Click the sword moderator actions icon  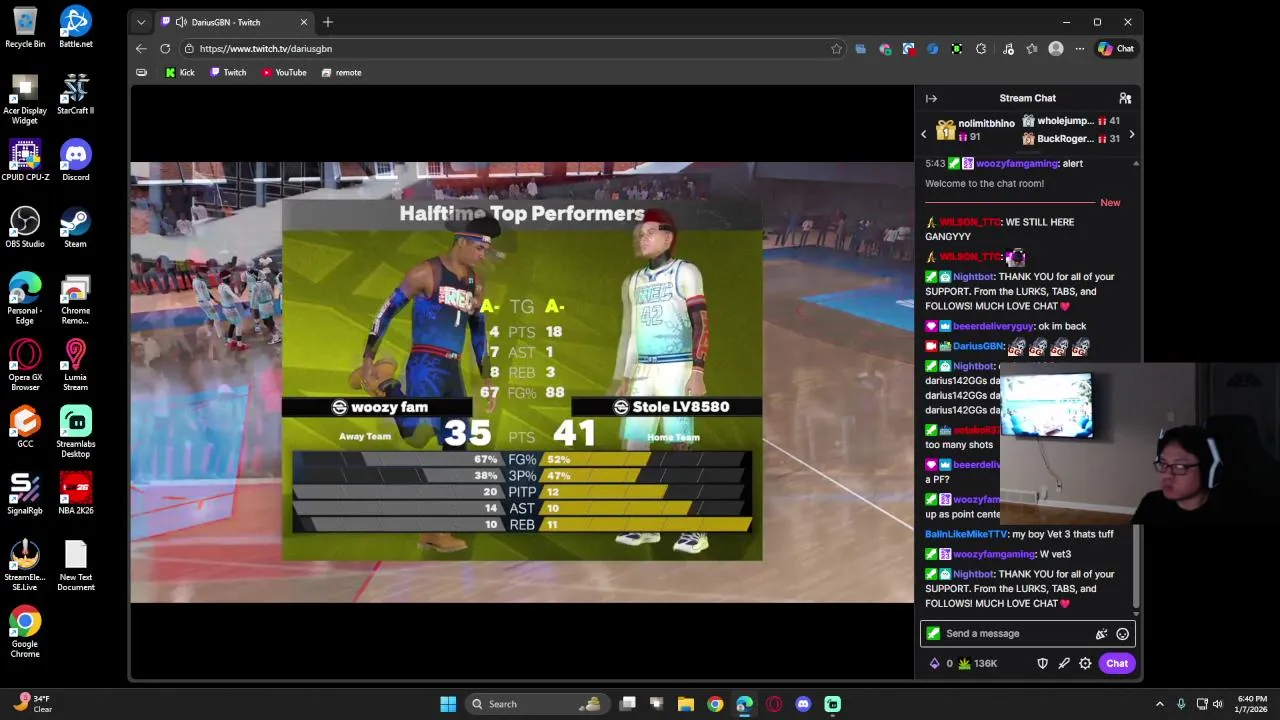tap(1064, 663)
